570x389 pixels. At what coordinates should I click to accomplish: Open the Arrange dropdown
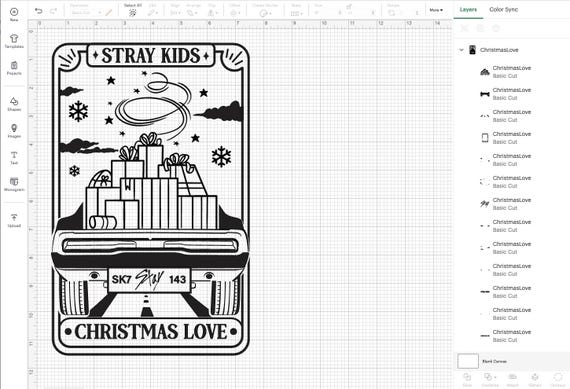(x=193, y=10)
